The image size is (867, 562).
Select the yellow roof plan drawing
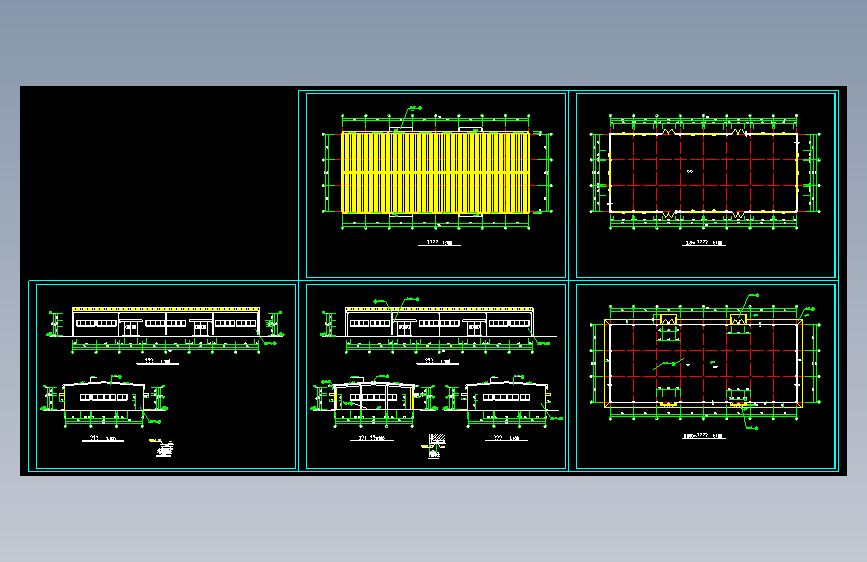436,173
